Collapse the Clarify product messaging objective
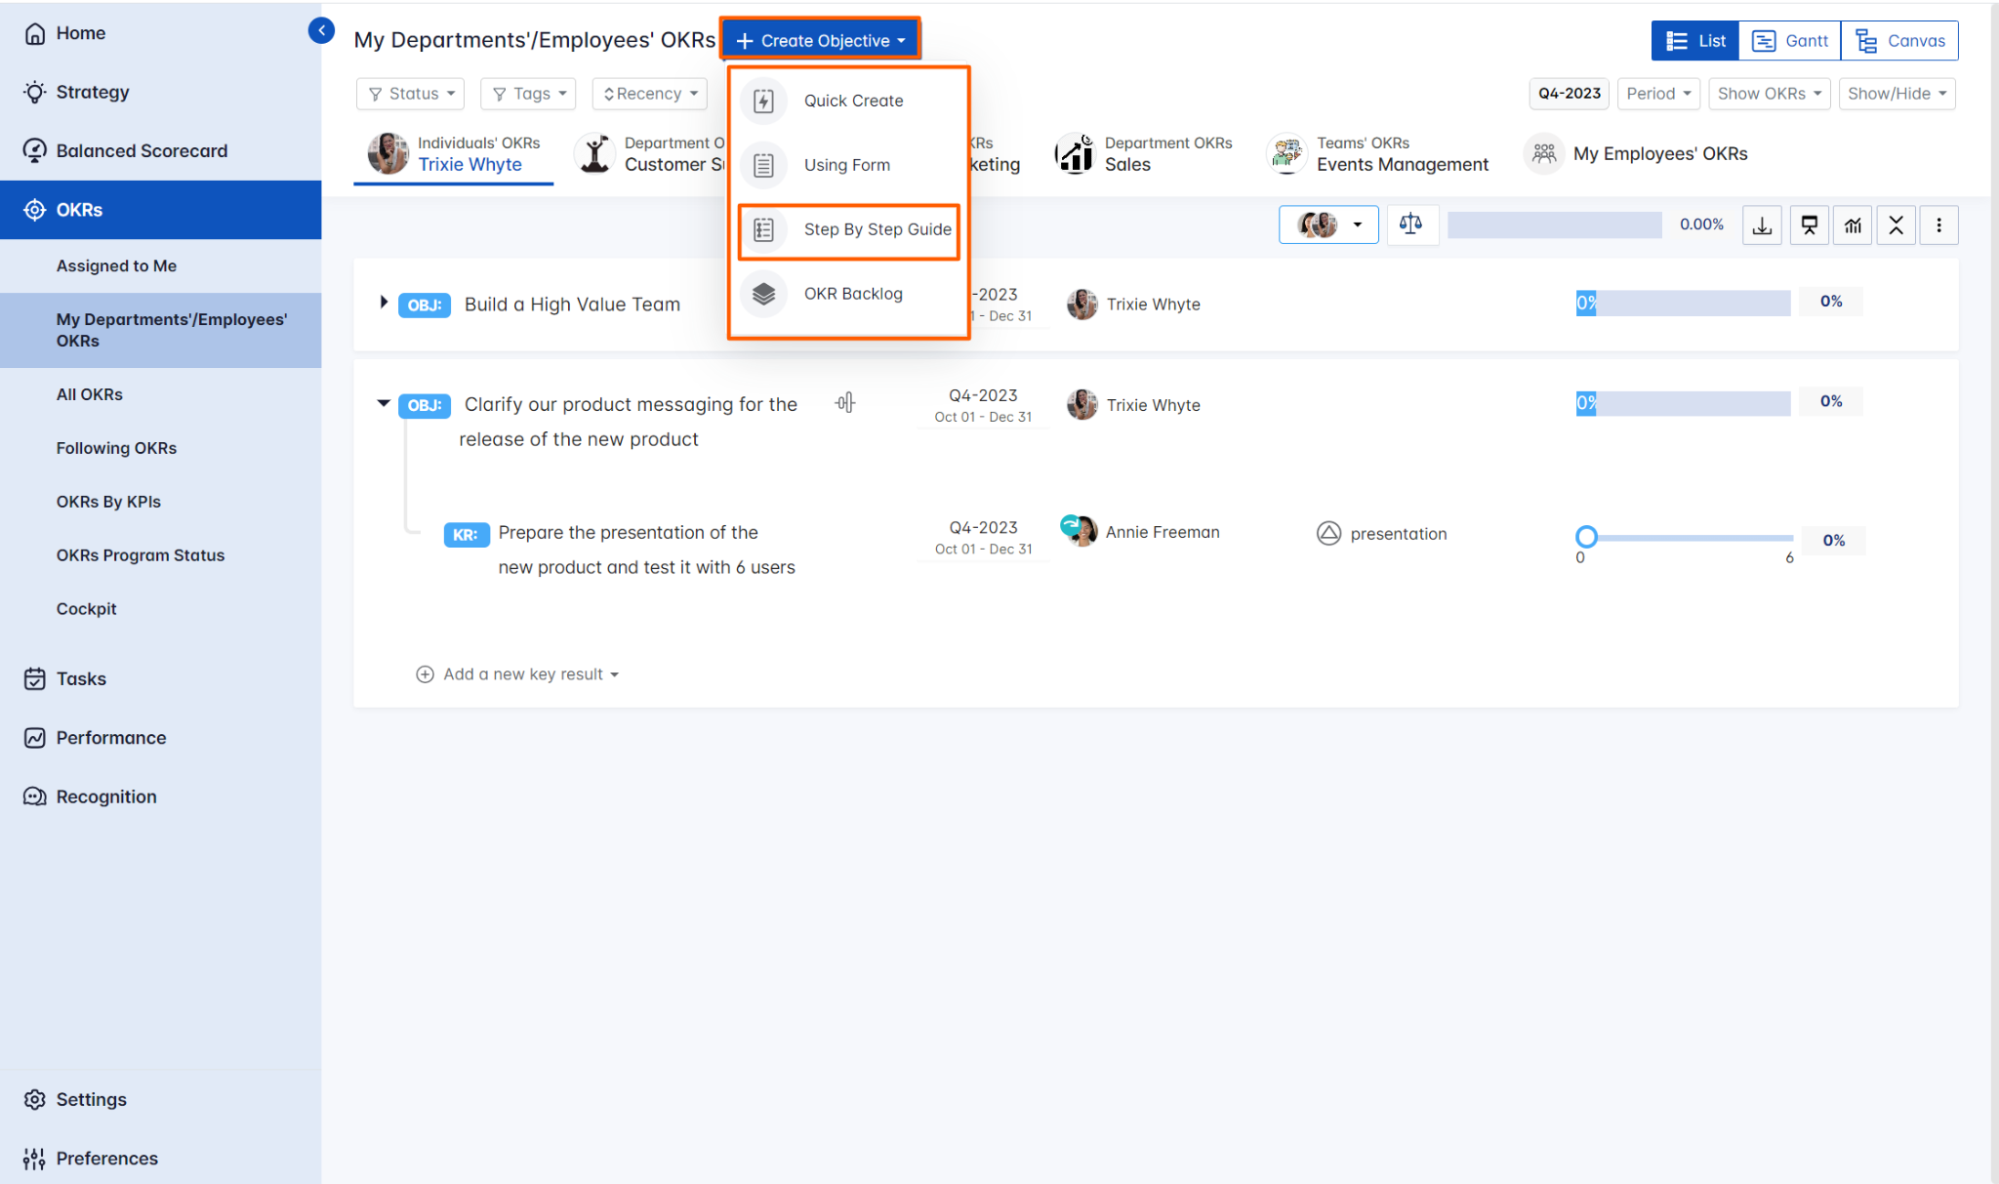Viewport: 1999px width, 1184px height. tap(384, 403)
